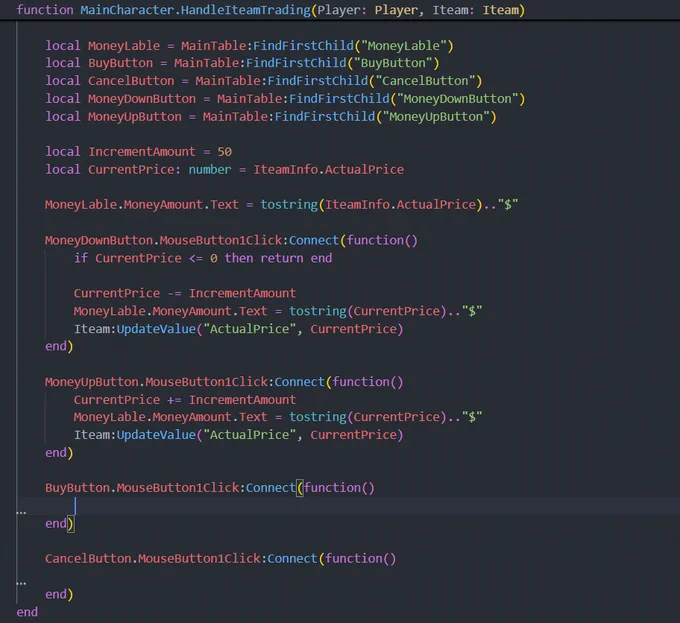
Task: Click UpdateValue inside the MoneyDownButton handler
Action: [156, 329]
